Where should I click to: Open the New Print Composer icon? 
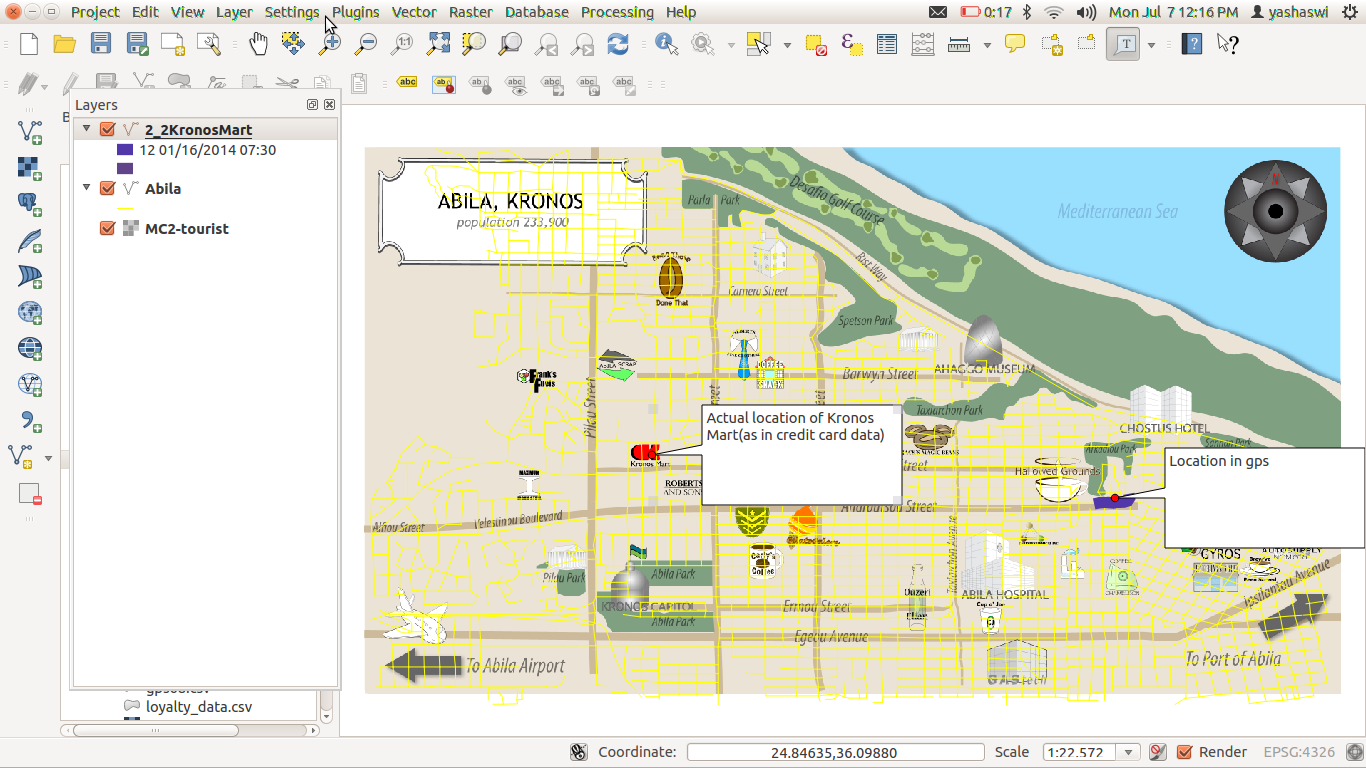(x=173, y=44)
